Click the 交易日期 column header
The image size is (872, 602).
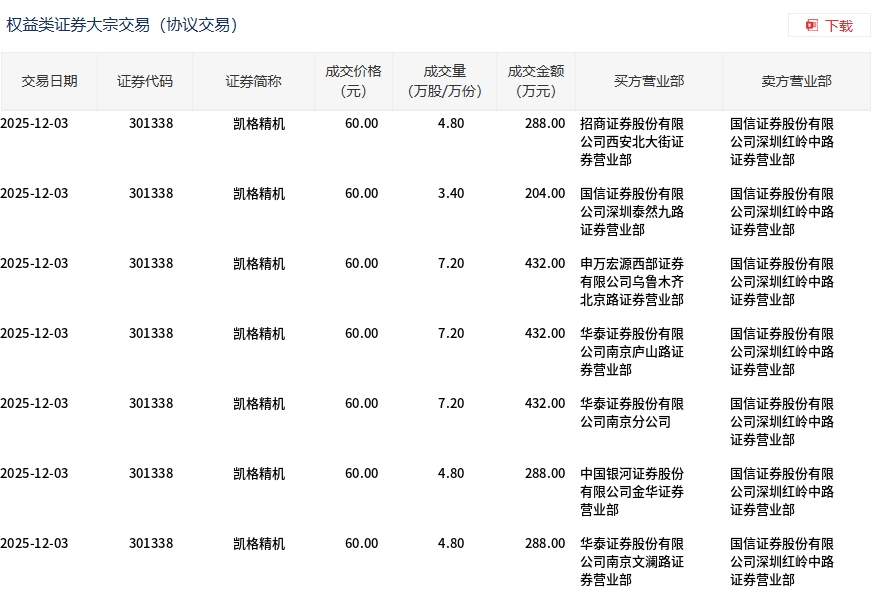(x=49, y=81)
